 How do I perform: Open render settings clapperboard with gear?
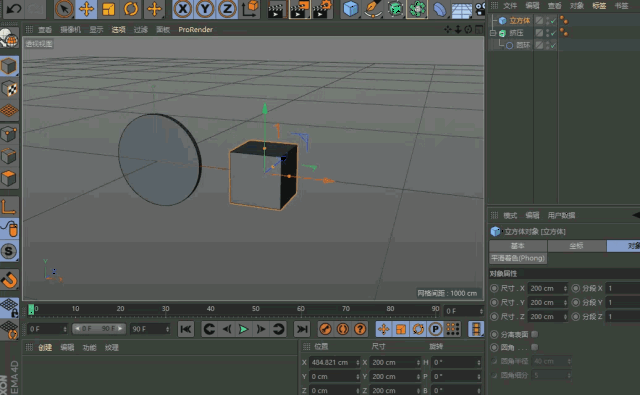[323, 9]
